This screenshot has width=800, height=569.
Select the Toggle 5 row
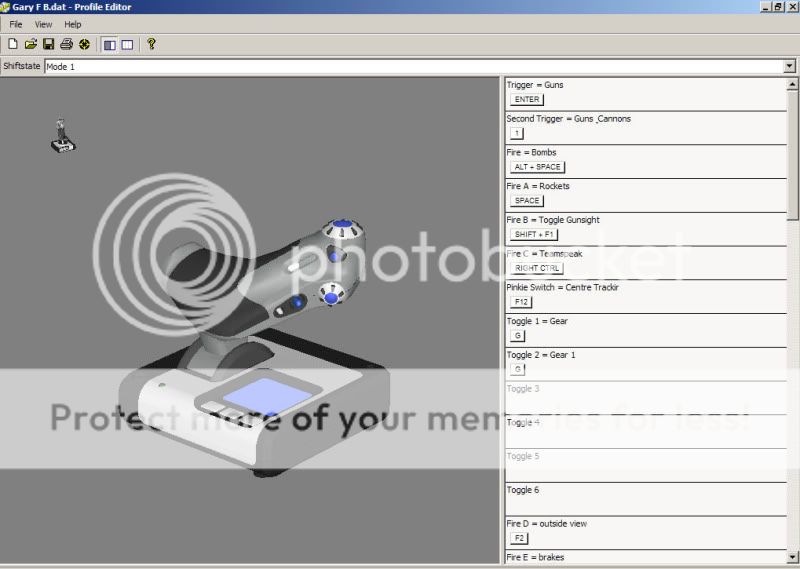pos(646,465)
